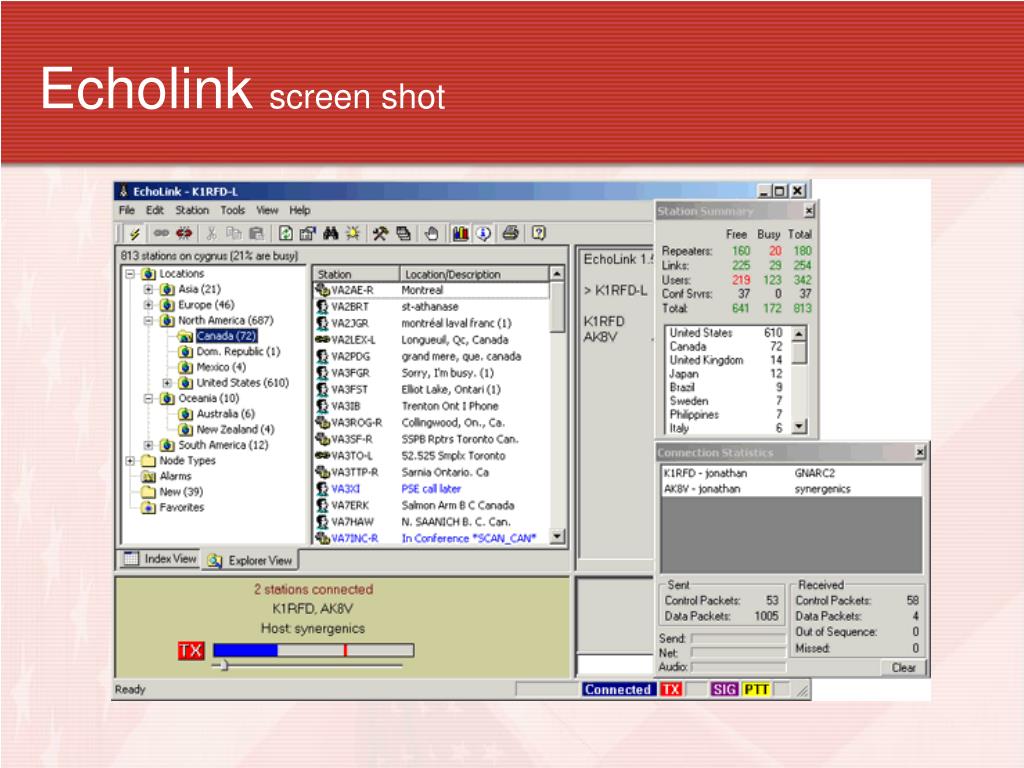Sort by the Location/Description column header
This screenshot has width=1024, height=768.
click(474, 274)
